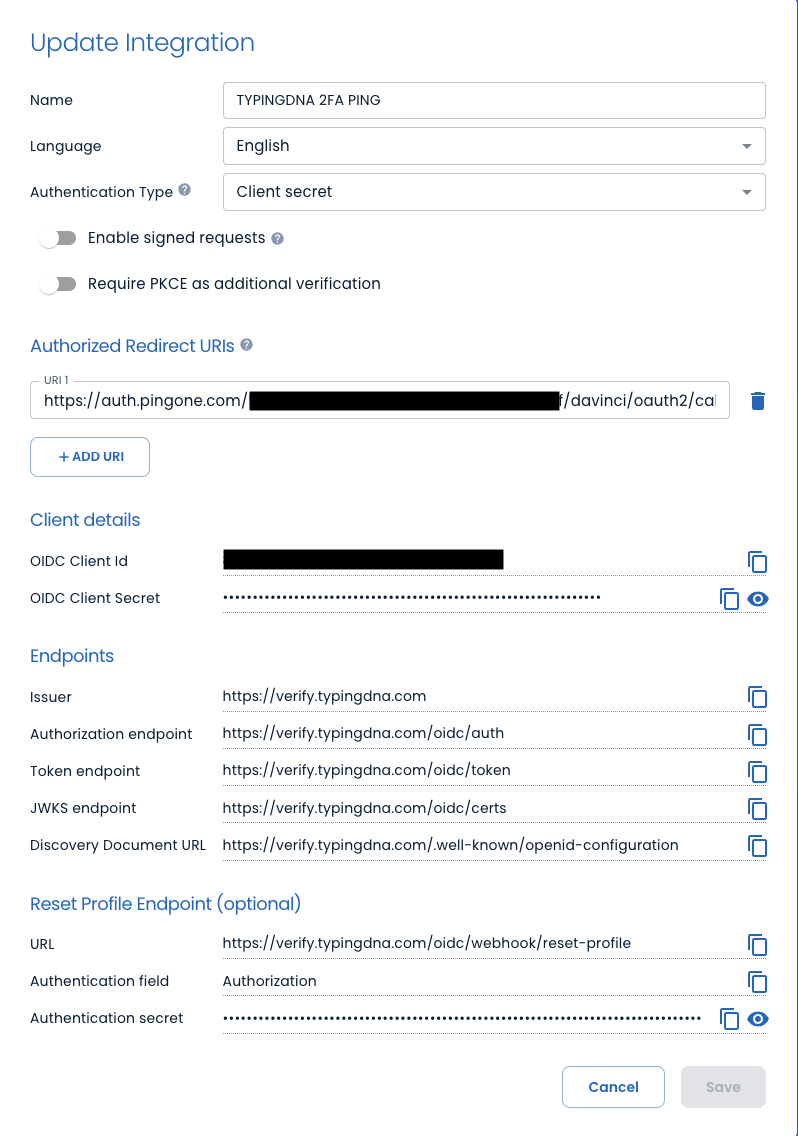The image size is (798, 1136).
Task: Reveal the OIDC Client Secret with eye icon
Action: (757, 598)
